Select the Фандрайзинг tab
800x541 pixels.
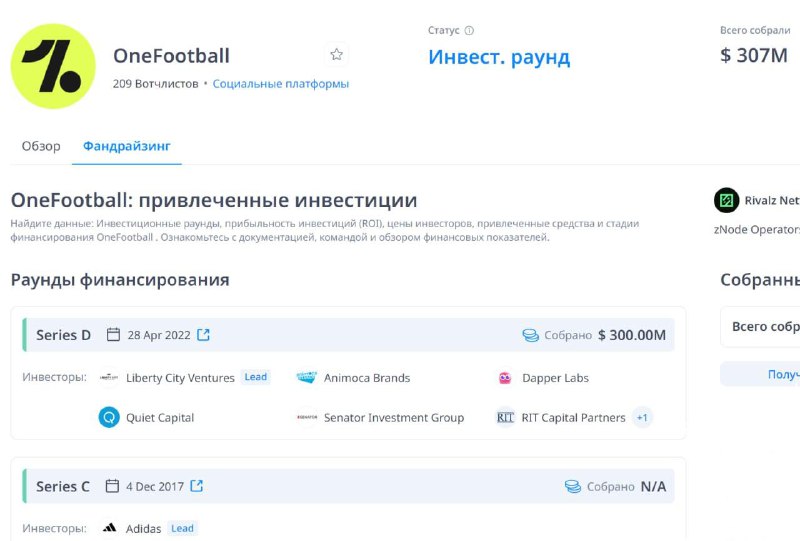tap(127, 146)
